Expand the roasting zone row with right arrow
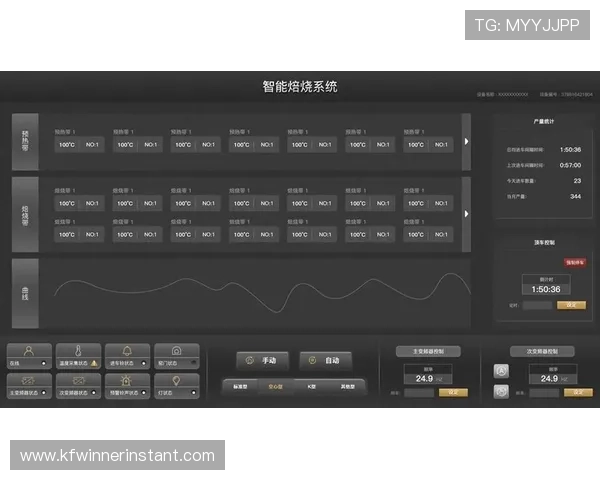 pyautogui.click(x=466, y=210)
